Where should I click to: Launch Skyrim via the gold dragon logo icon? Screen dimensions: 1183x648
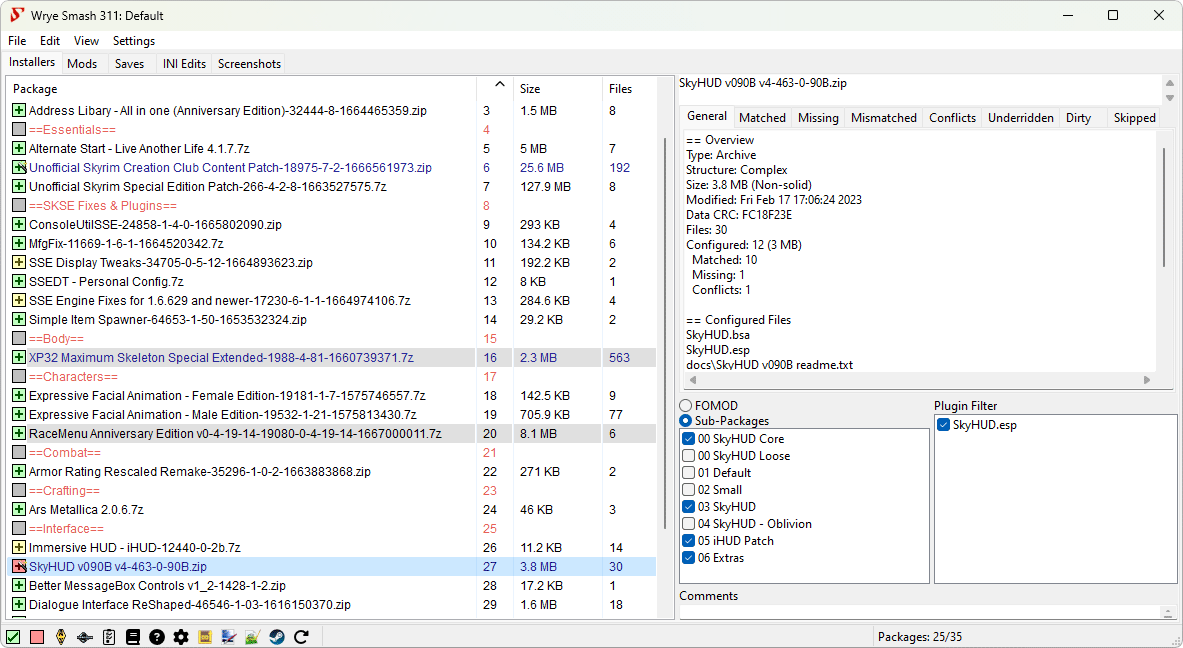[61, 637]
